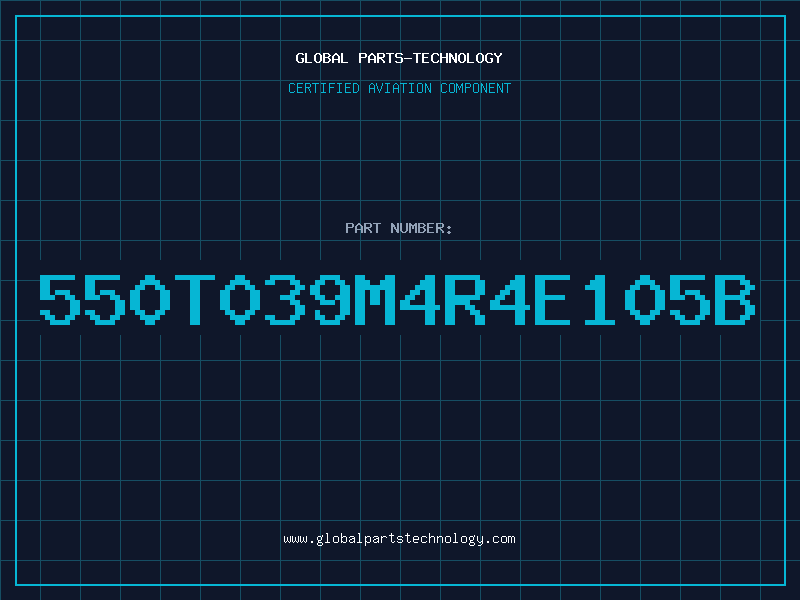Click the word COMPONENT in the subtitle
The height and width of the screenshot is (600, 800).
(476, 88)
